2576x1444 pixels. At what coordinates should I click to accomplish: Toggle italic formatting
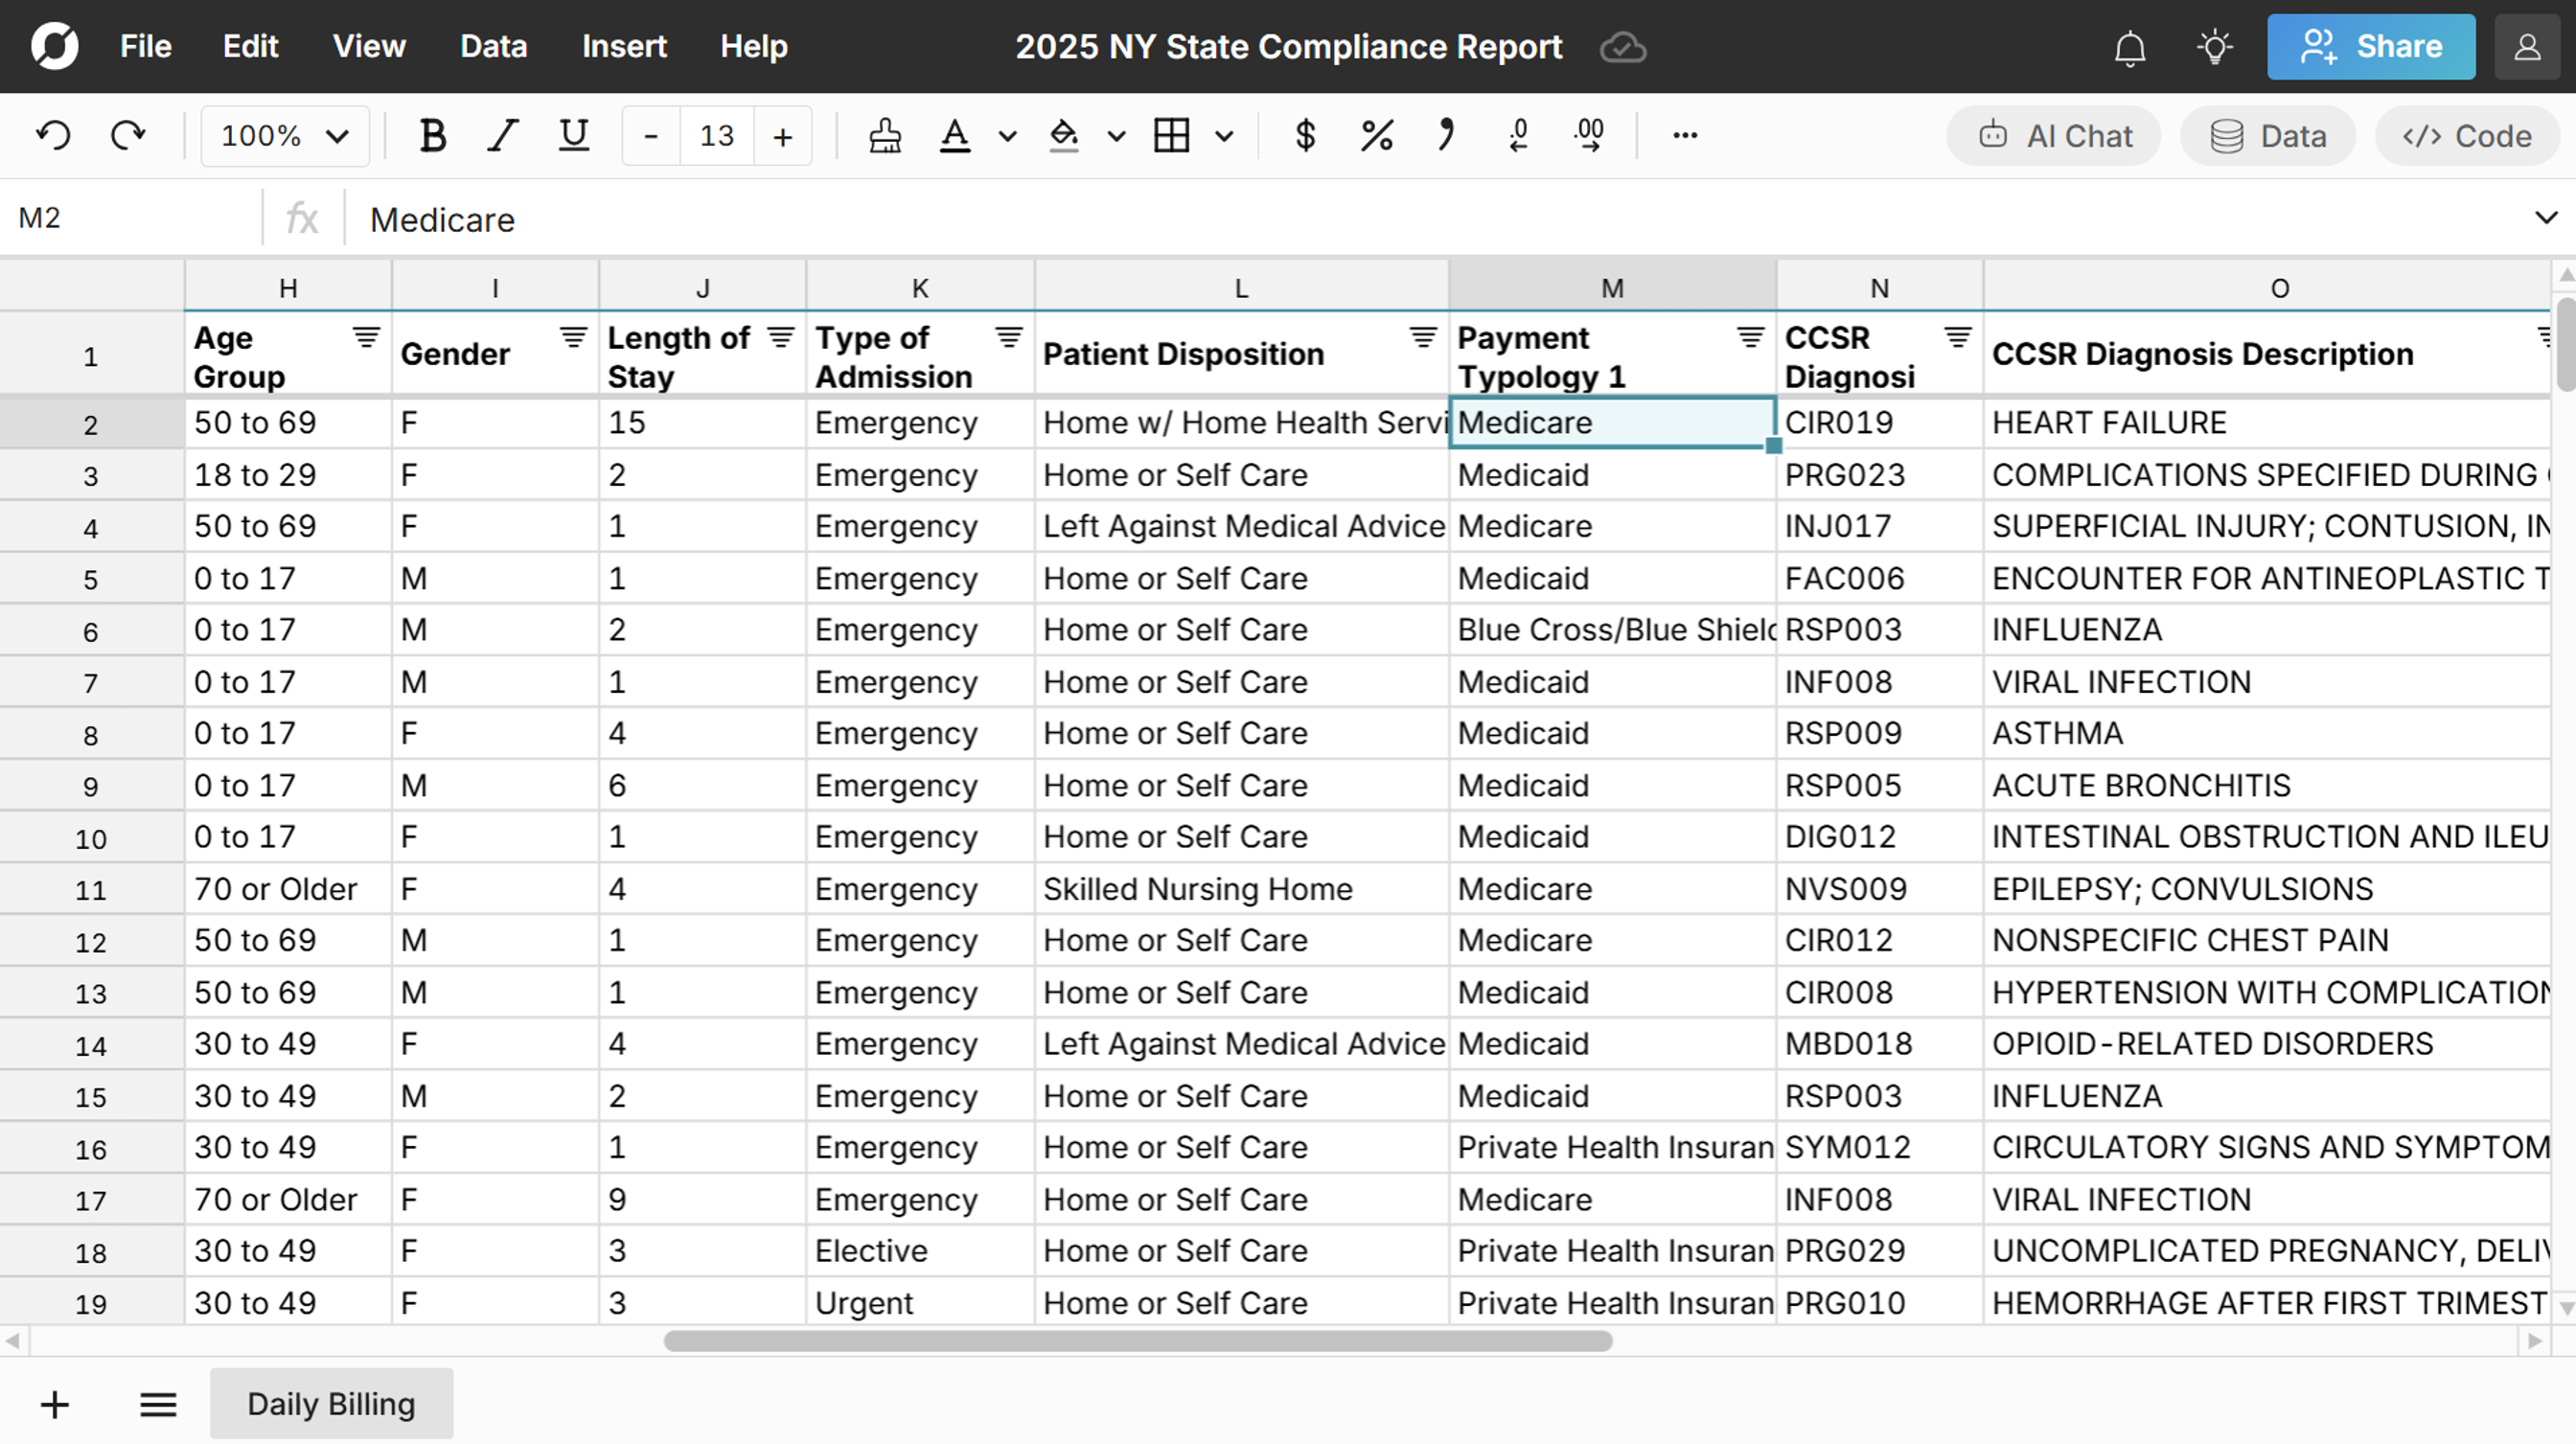point(502,135)
